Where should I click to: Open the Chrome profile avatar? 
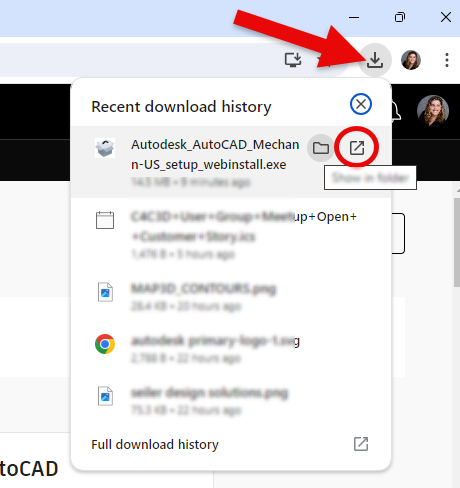pyautogui.click(x=411, y=60)
